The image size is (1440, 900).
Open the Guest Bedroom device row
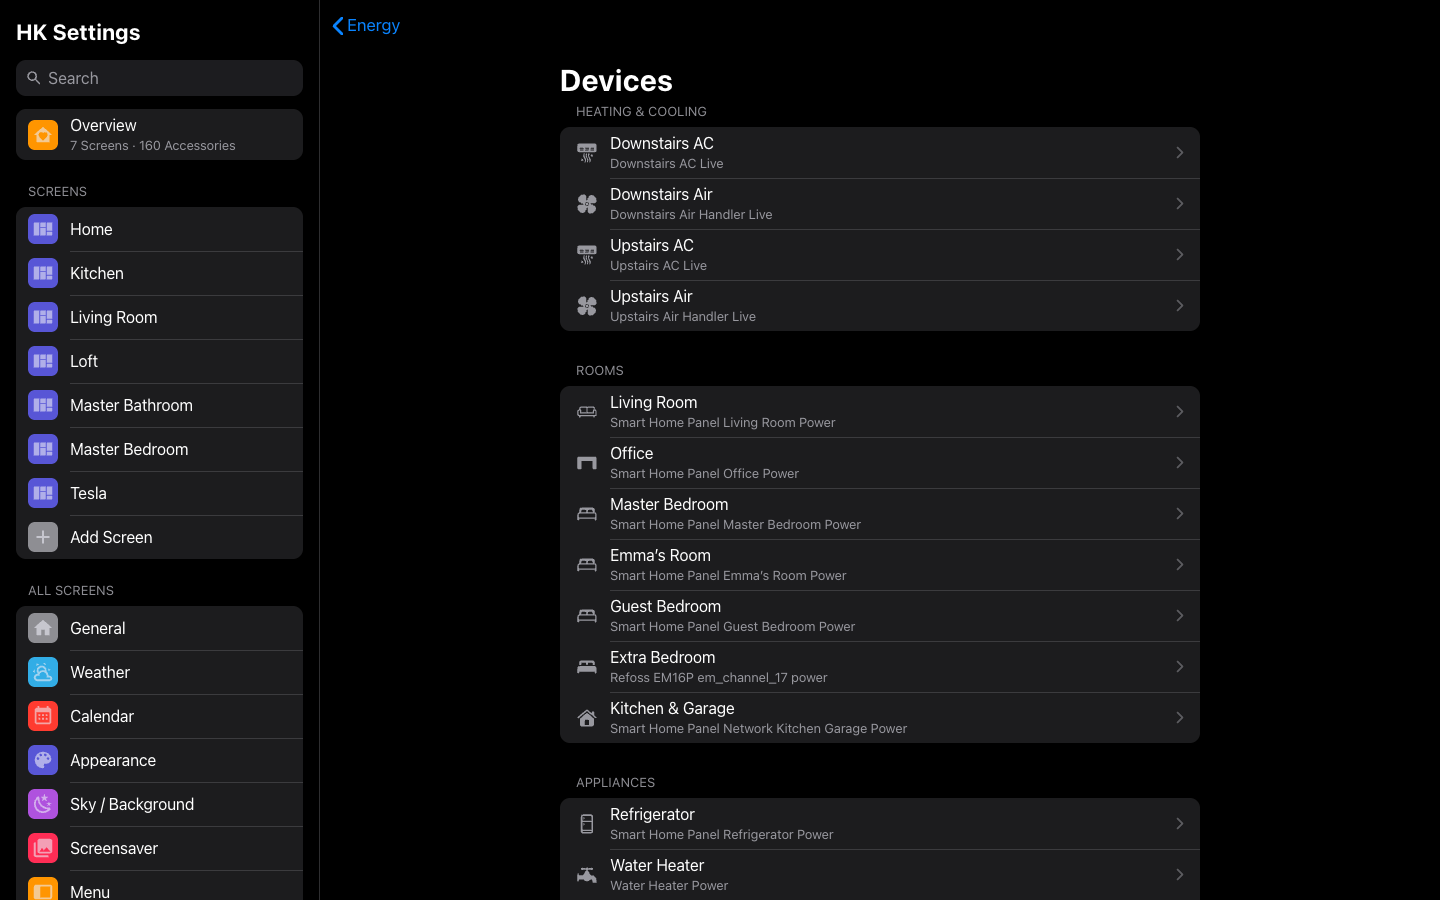(x=880, y=616)
